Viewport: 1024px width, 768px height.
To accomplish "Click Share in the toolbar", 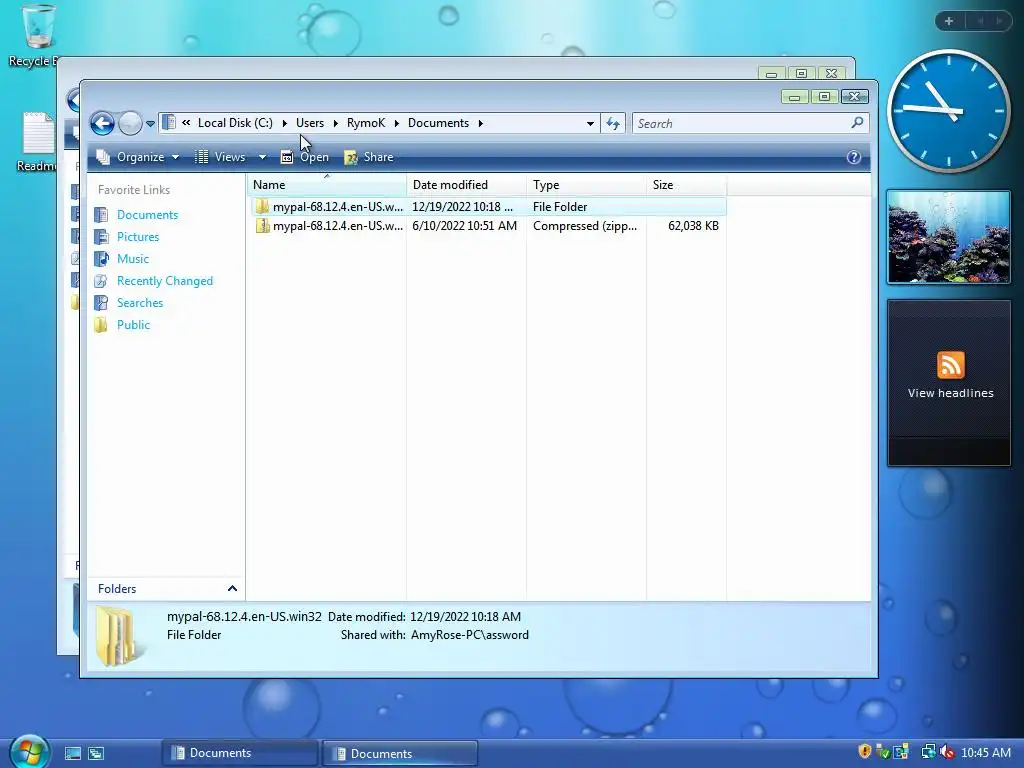I will click(369, 157).
